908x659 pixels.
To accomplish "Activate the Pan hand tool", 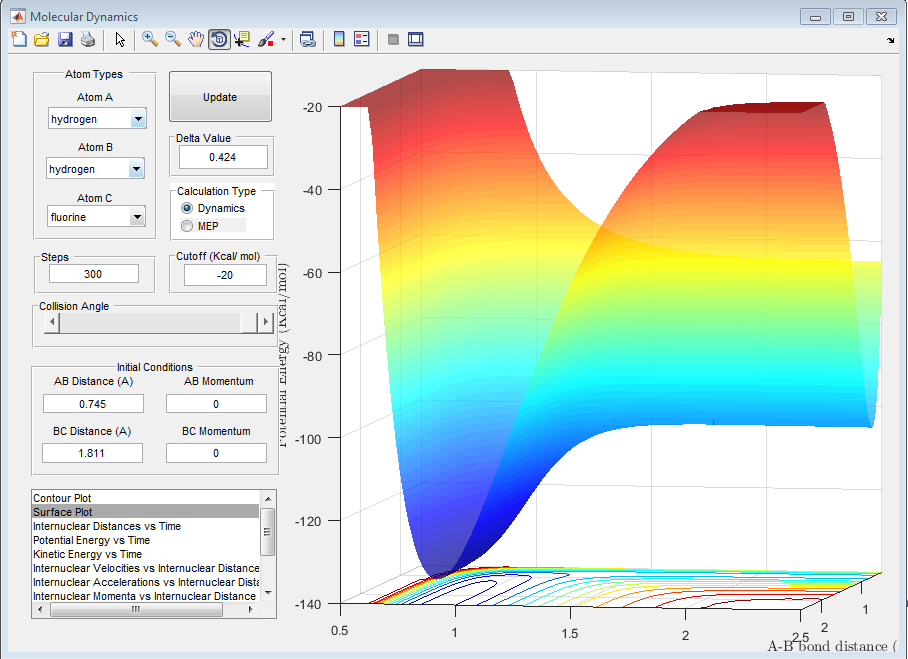I will tap(196, 40).
